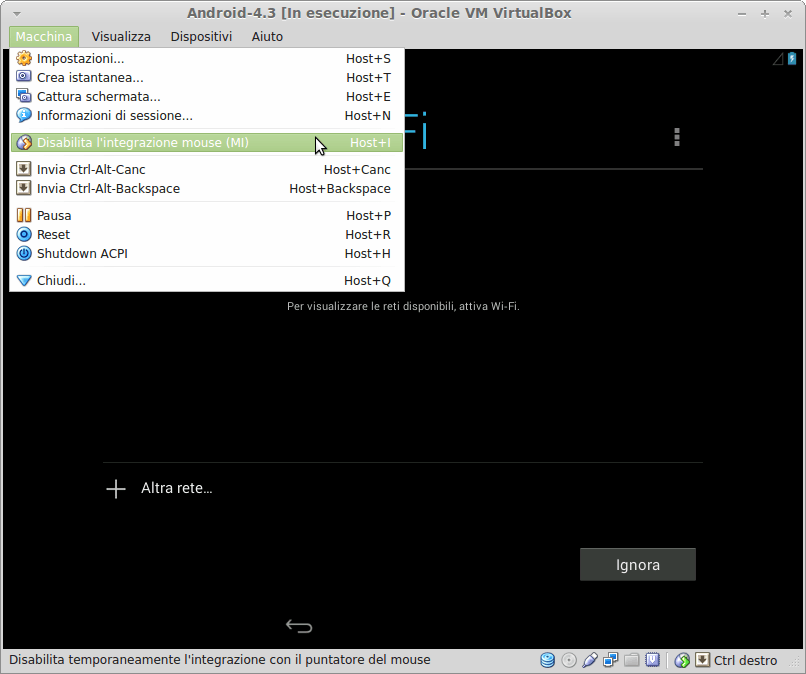
Task: Click the keyboard capture arrow status icon
Action: click(x=702, y=660)
